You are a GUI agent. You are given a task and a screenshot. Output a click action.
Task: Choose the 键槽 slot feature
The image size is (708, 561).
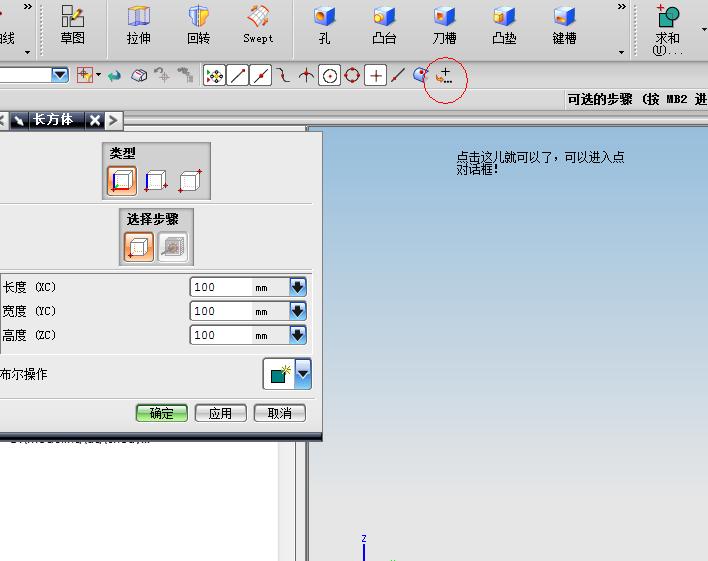564,25
